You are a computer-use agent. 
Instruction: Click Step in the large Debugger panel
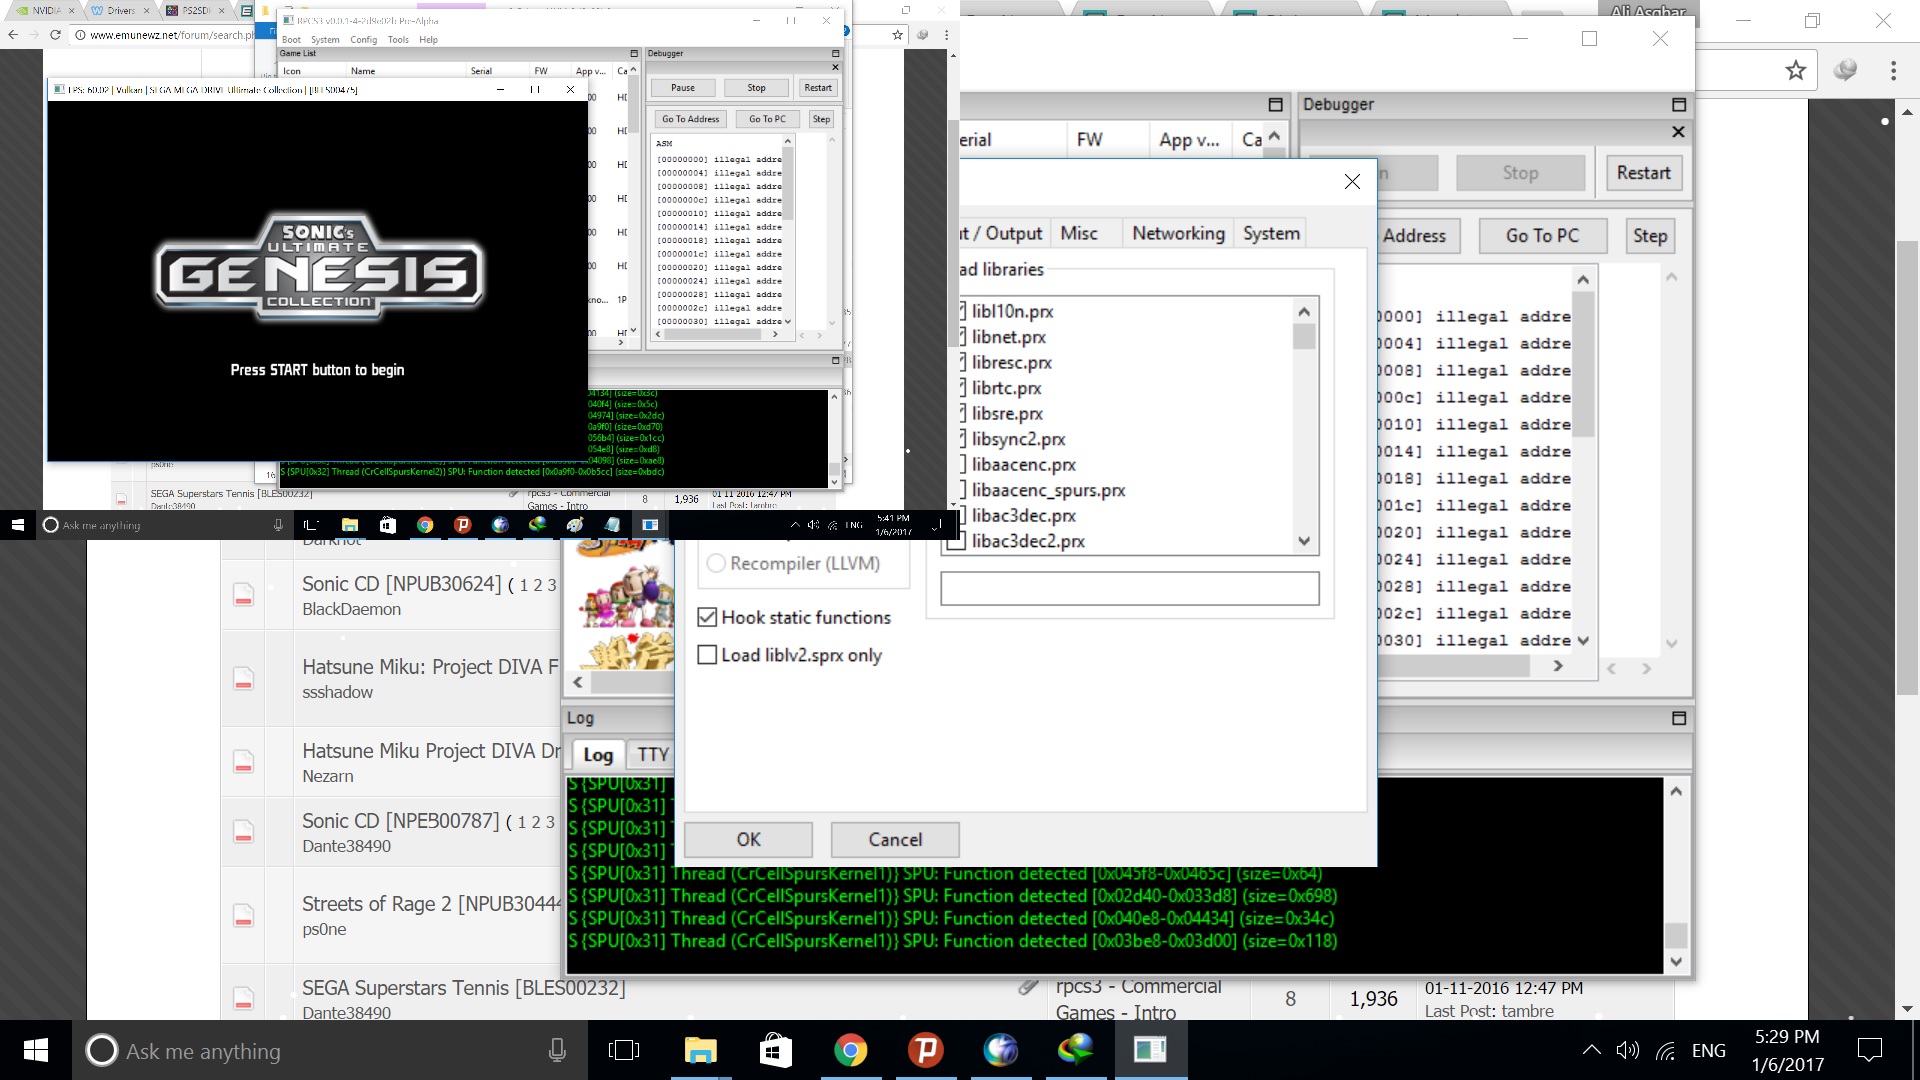click(1650, 236)
